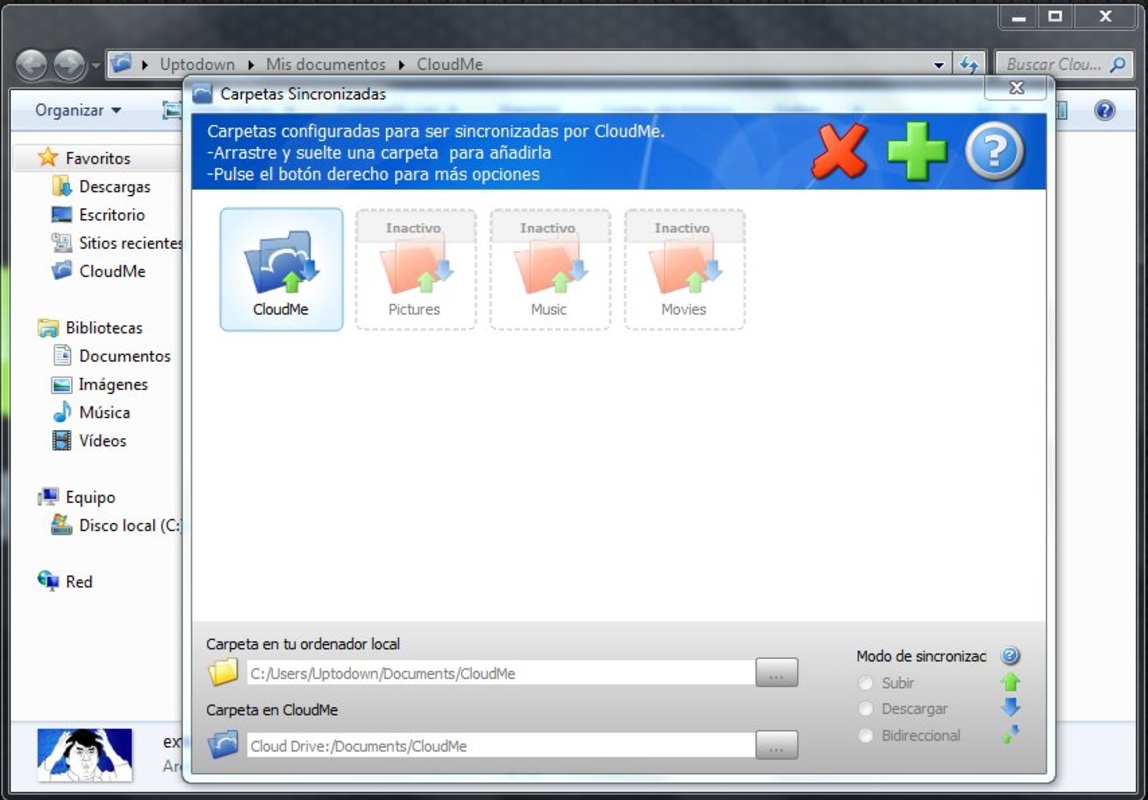The width and height of the screenshot is (1148, 800).
Task: Select the inactive Music folder tile
Action: pos(550,269)
